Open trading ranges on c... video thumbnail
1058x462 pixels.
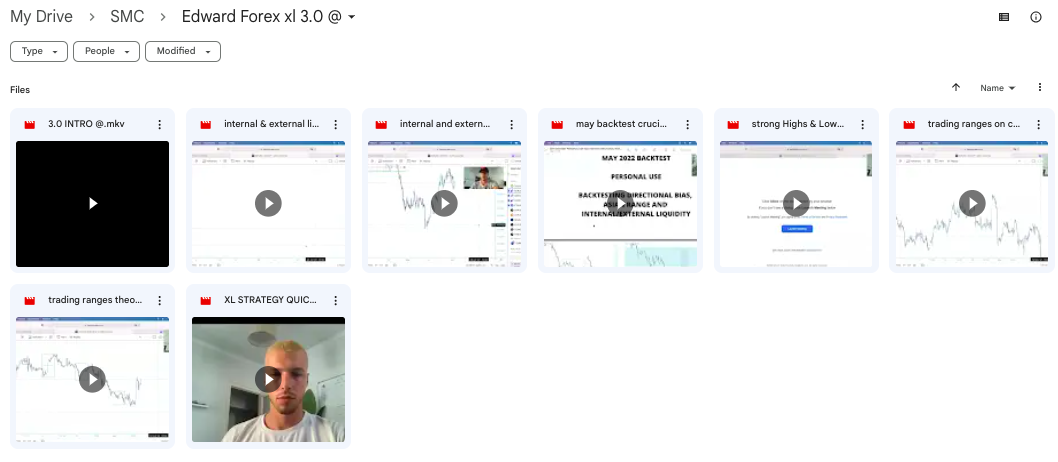[x=971, y=203]
